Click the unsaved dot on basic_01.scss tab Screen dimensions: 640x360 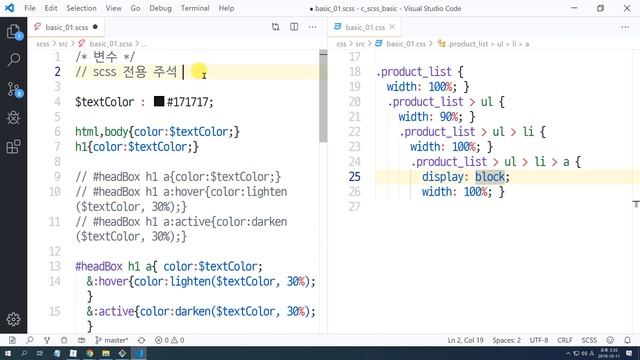pos(95,27)
